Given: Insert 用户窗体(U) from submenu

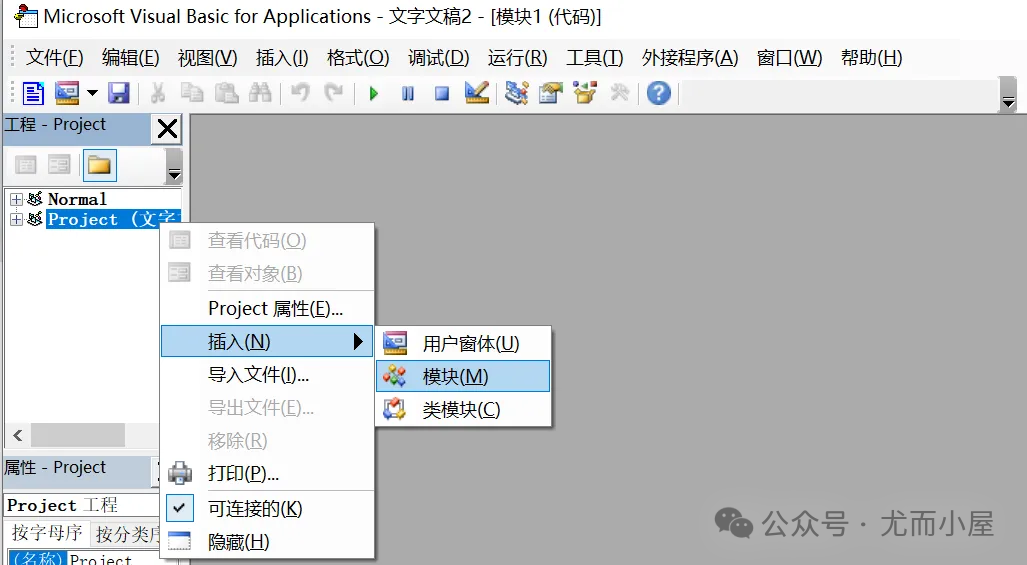Looking at the screenshot, I should pyautogui.click(x=463, y=343).
